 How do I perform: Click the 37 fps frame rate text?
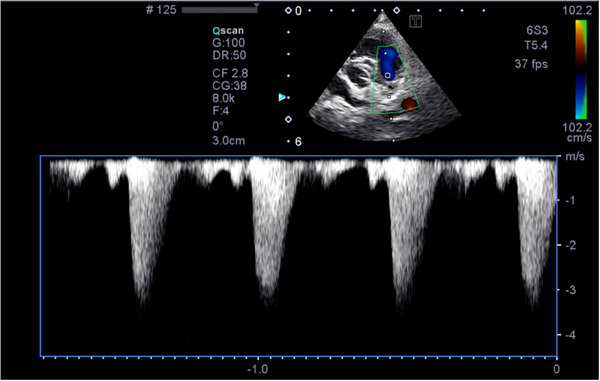pyautogui.click(x=531, y=64)
